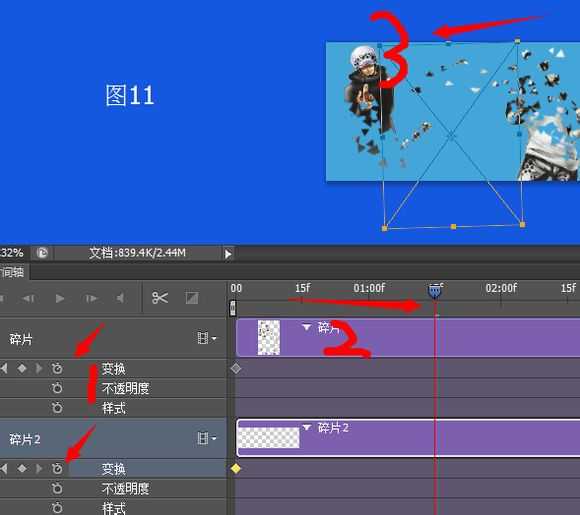Image resolution: width=580 pixels, height=515 pixels.
Task: Toggle the audio mute speaker icon
Action: point(120,298)
